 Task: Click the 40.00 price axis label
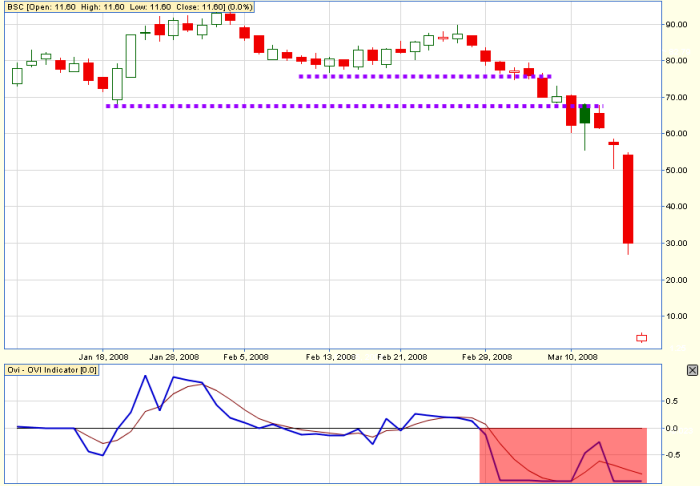point(675,206)
